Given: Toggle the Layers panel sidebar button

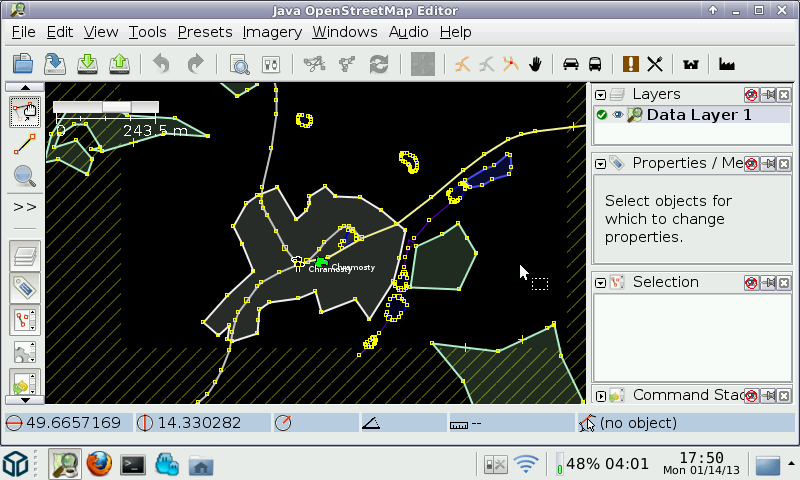Looking at the screenshot, I should (24, 256).
